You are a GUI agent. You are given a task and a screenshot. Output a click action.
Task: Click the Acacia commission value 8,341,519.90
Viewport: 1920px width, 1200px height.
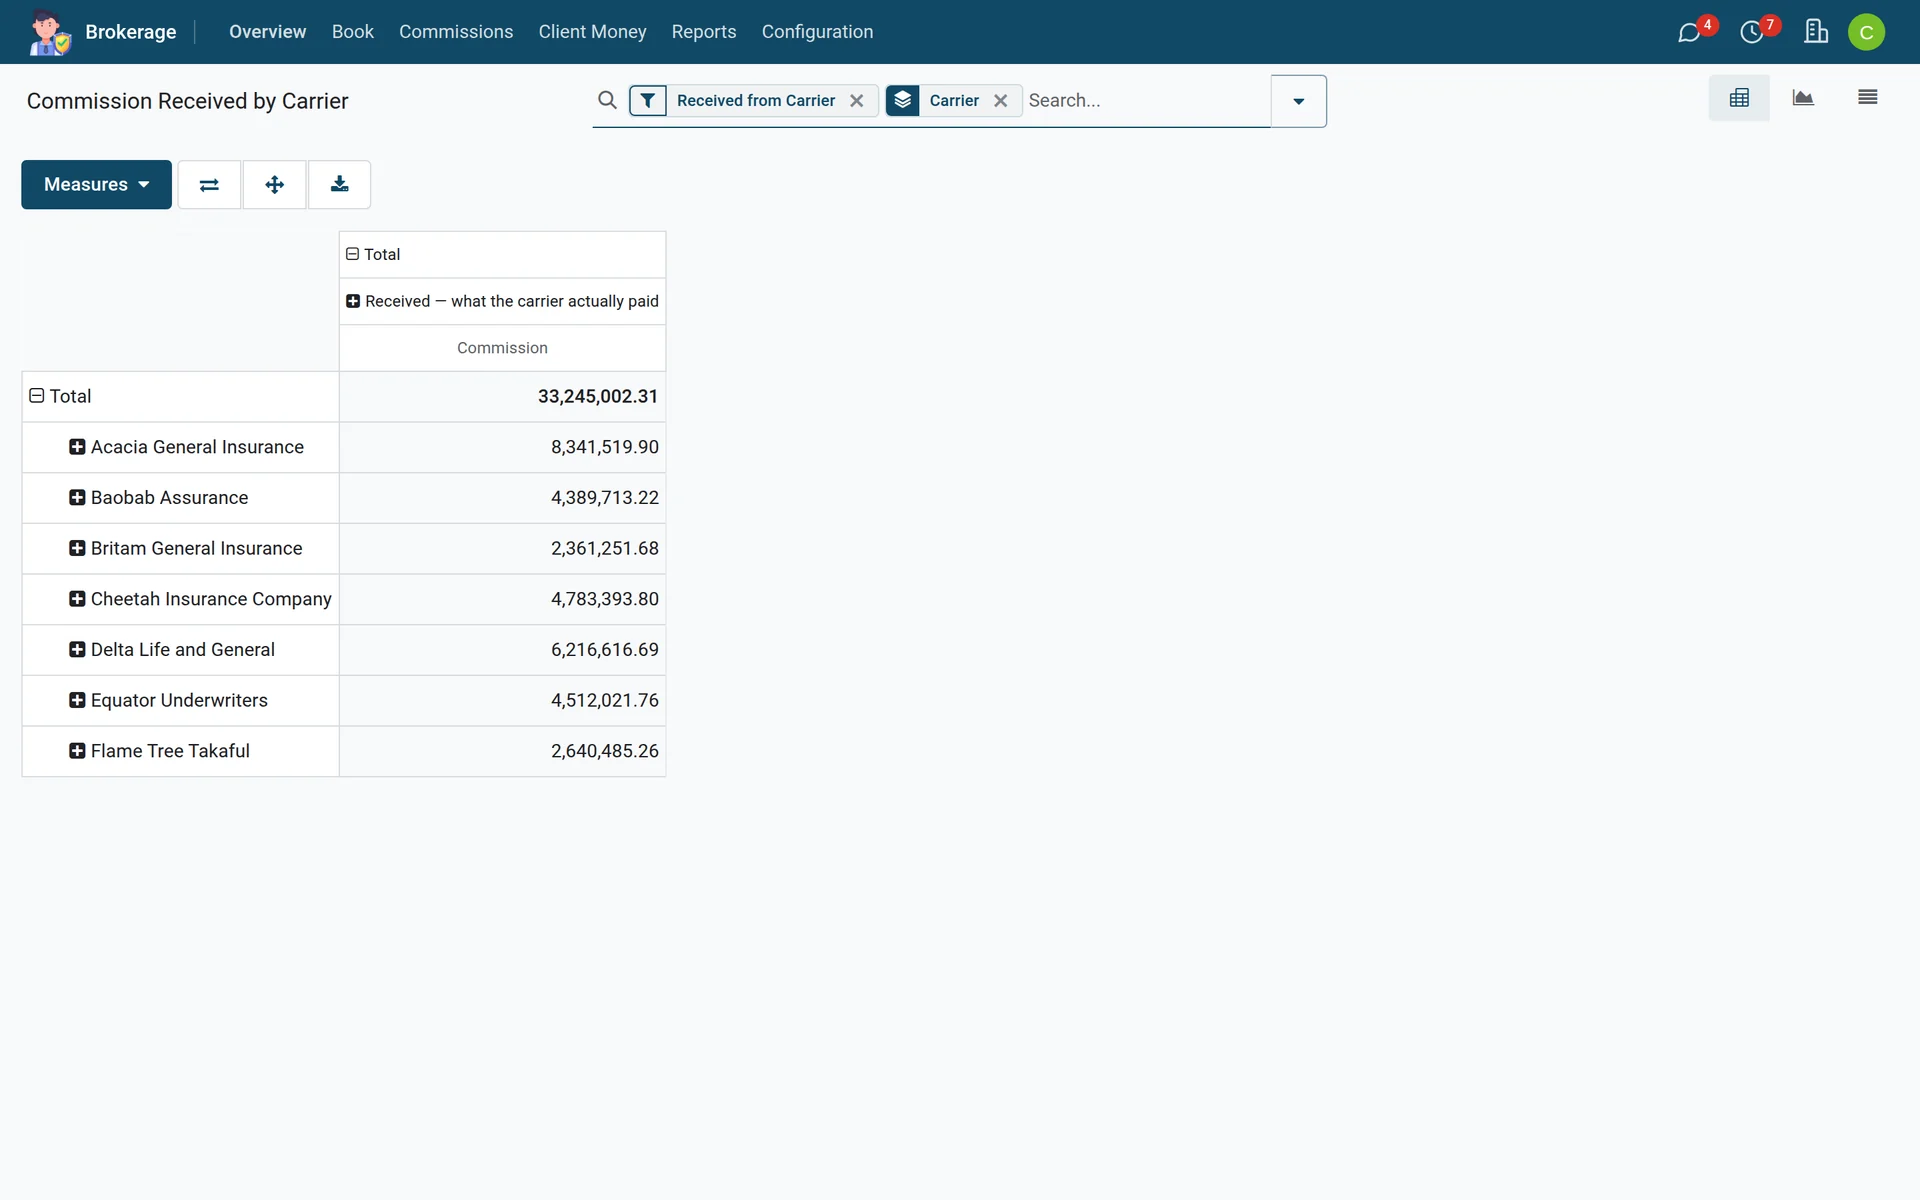605,447
